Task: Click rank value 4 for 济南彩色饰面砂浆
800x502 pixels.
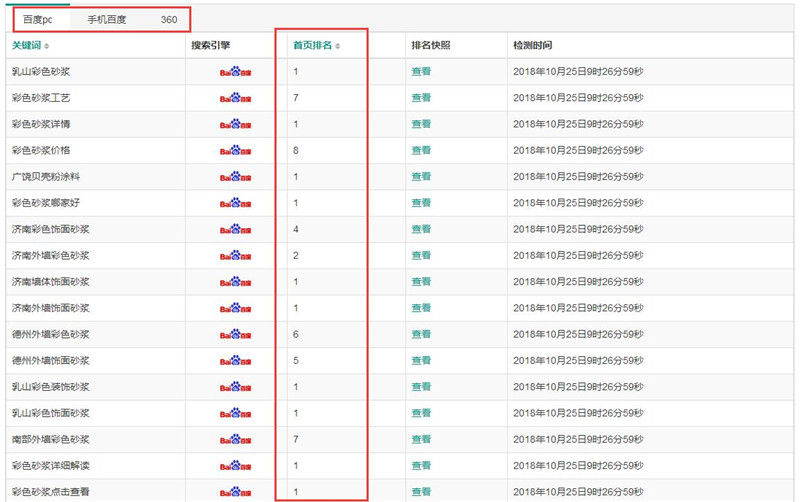Action: pos(296,229)
